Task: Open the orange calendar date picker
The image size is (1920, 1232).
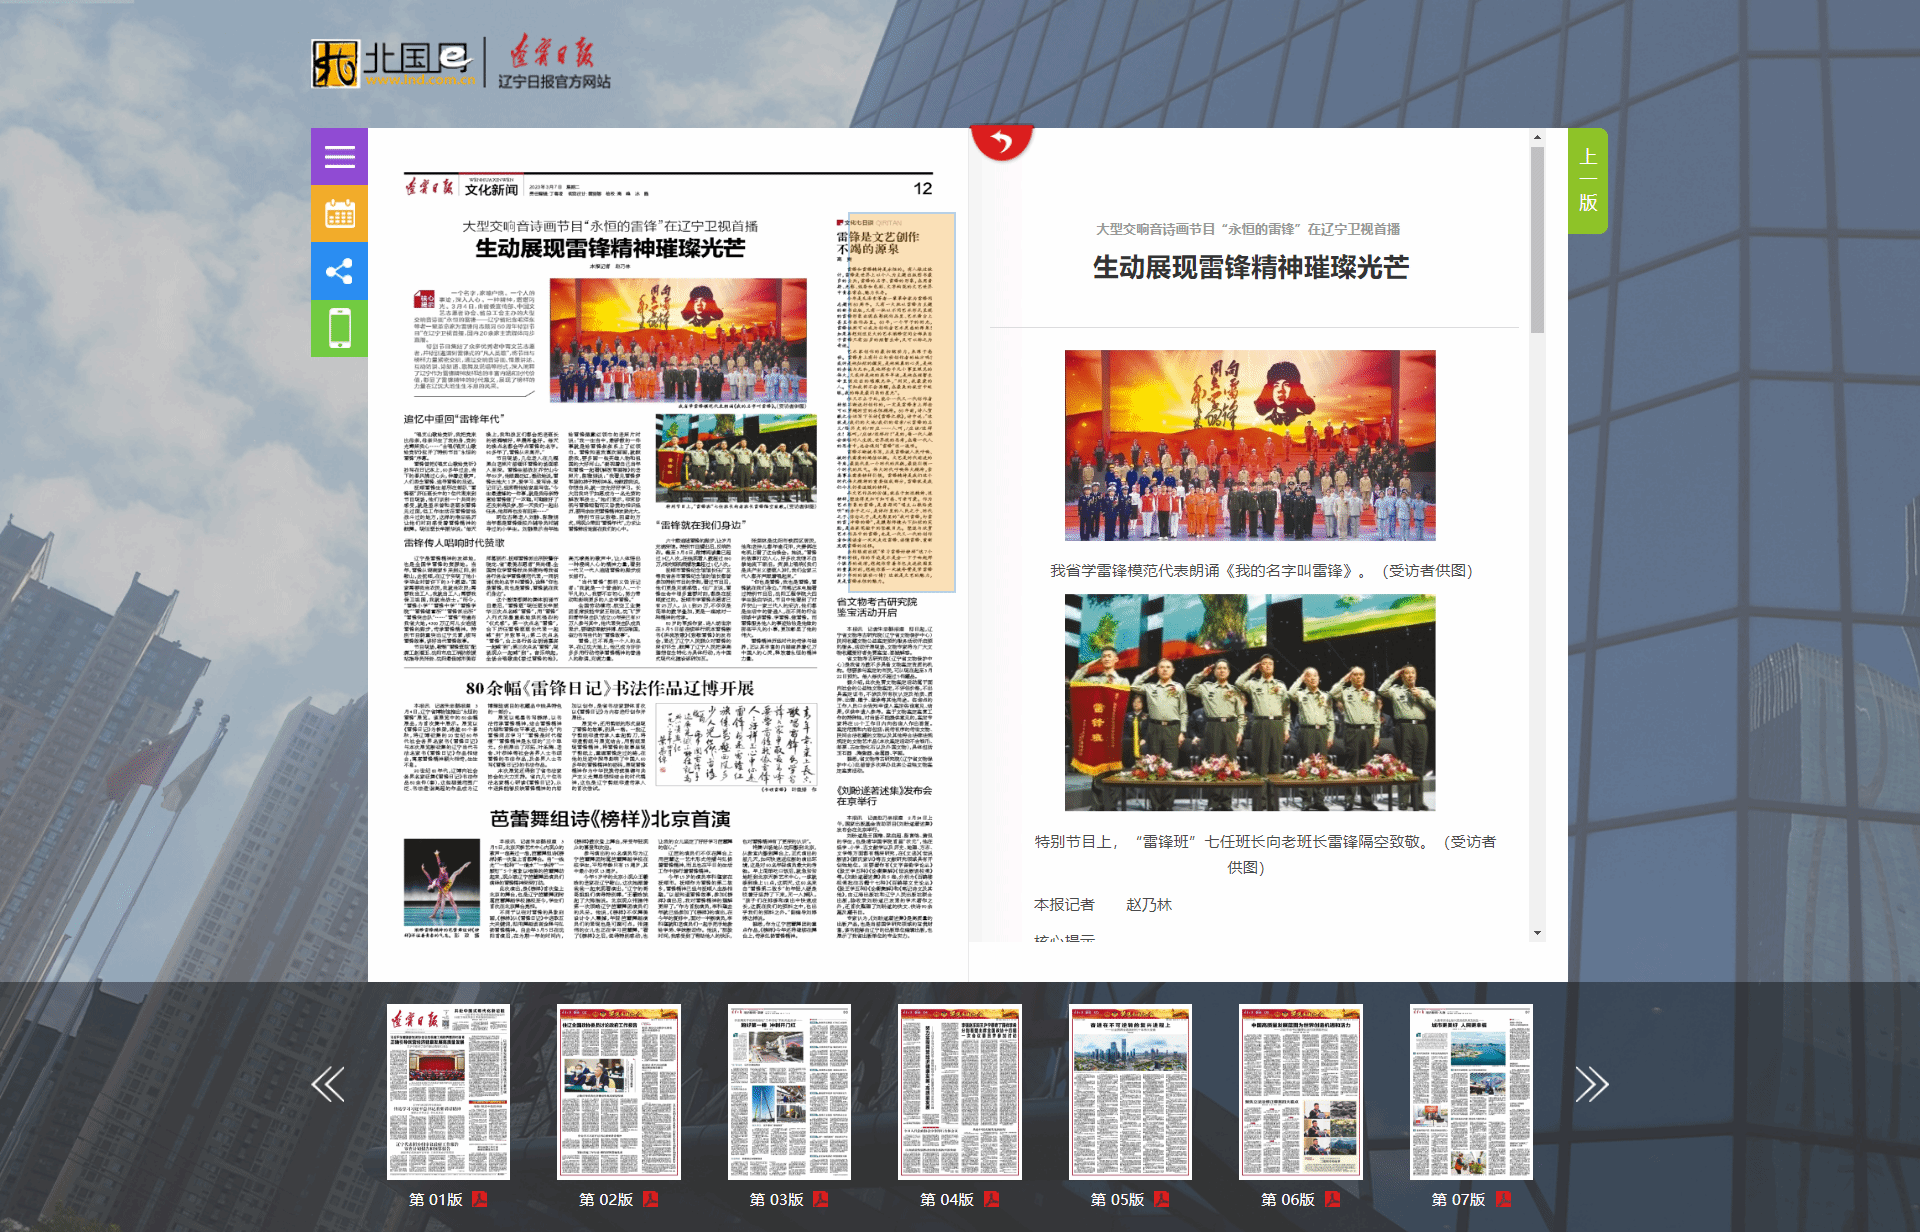Action: pyautogui.click(x=339, y=214)
